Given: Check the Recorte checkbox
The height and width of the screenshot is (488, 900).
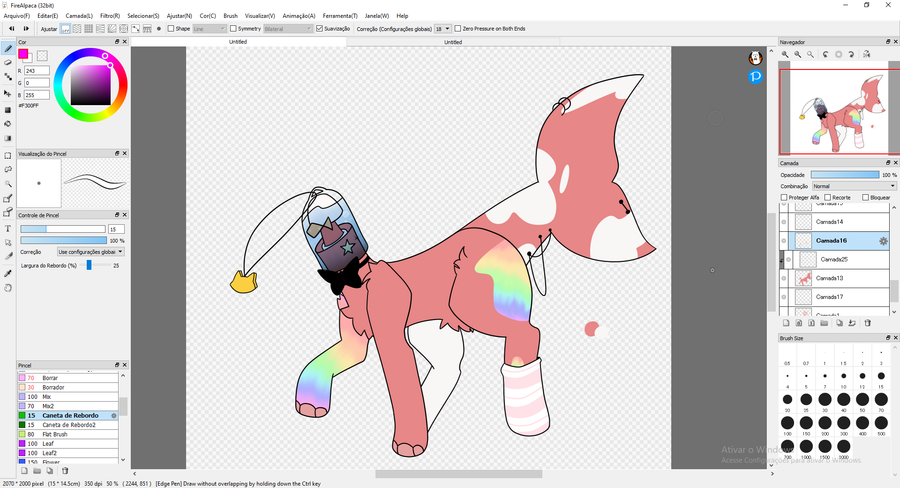Looking at the screenshot, I should click(828, 197).
